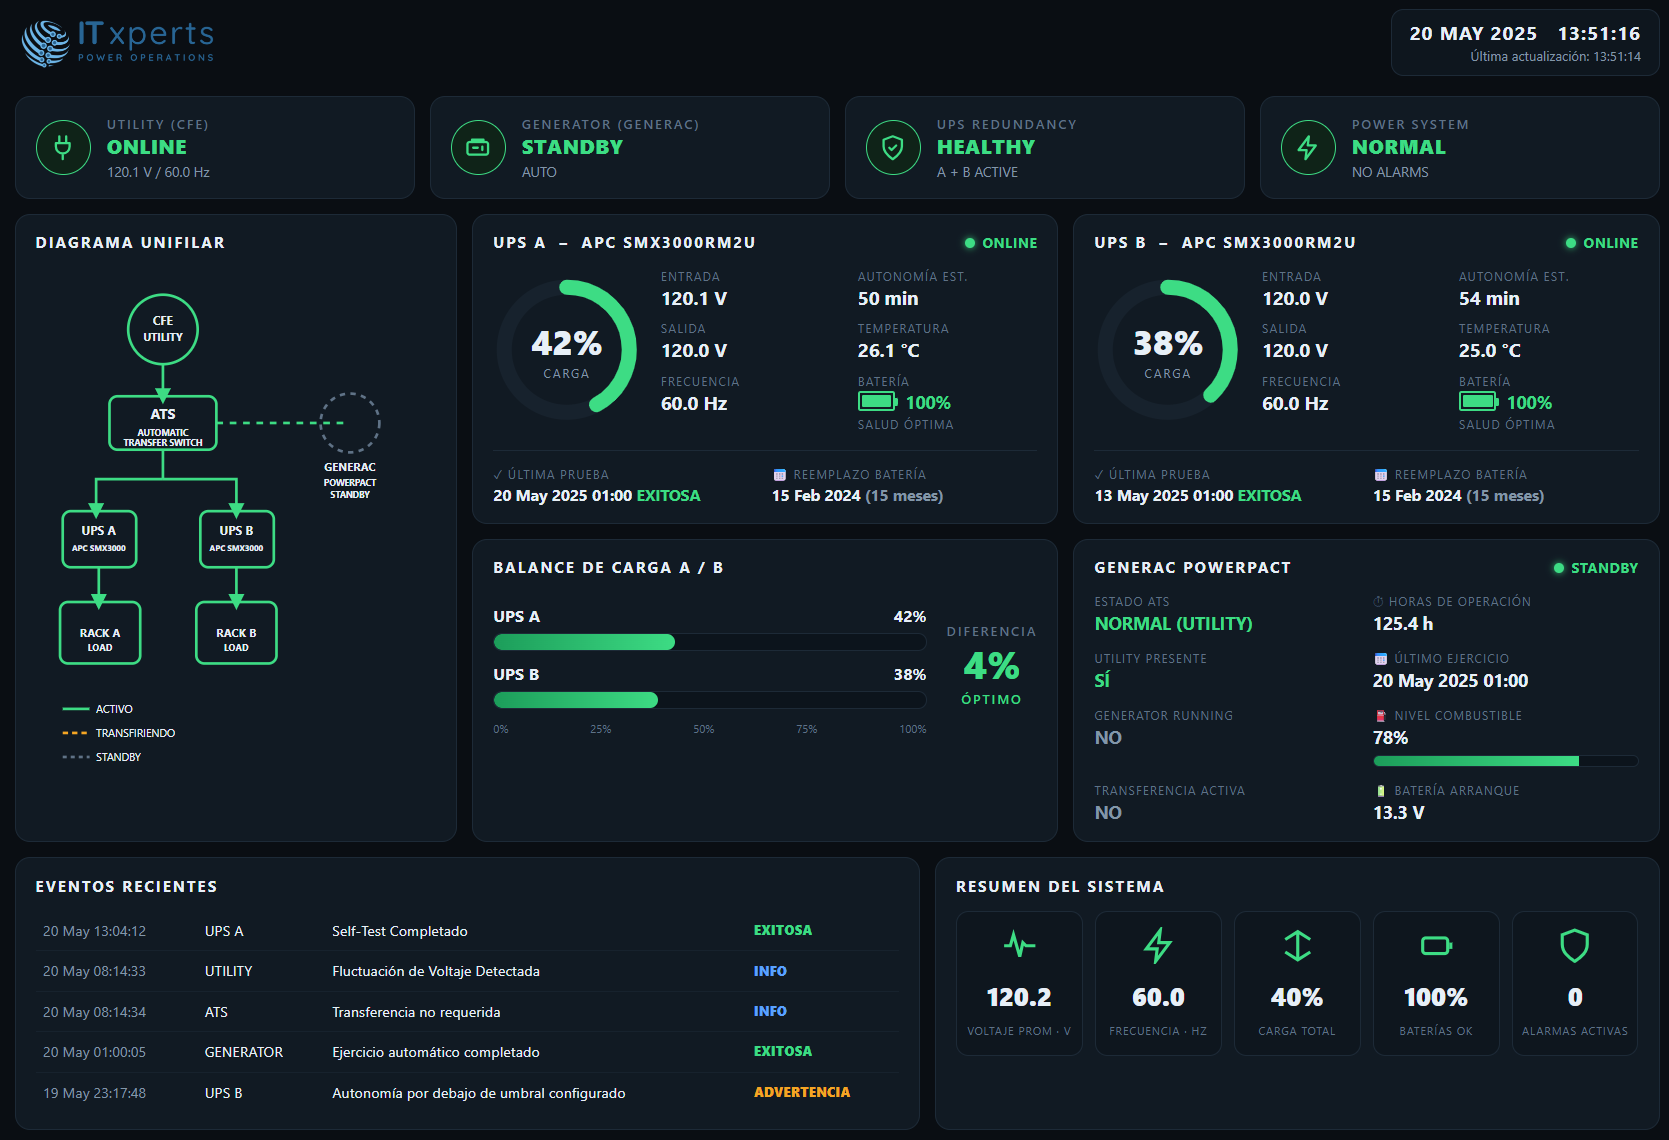This screenshot has height=1140, width=1669.
Task: Click UPS A 42% load gauge
Action: (567, 349)
